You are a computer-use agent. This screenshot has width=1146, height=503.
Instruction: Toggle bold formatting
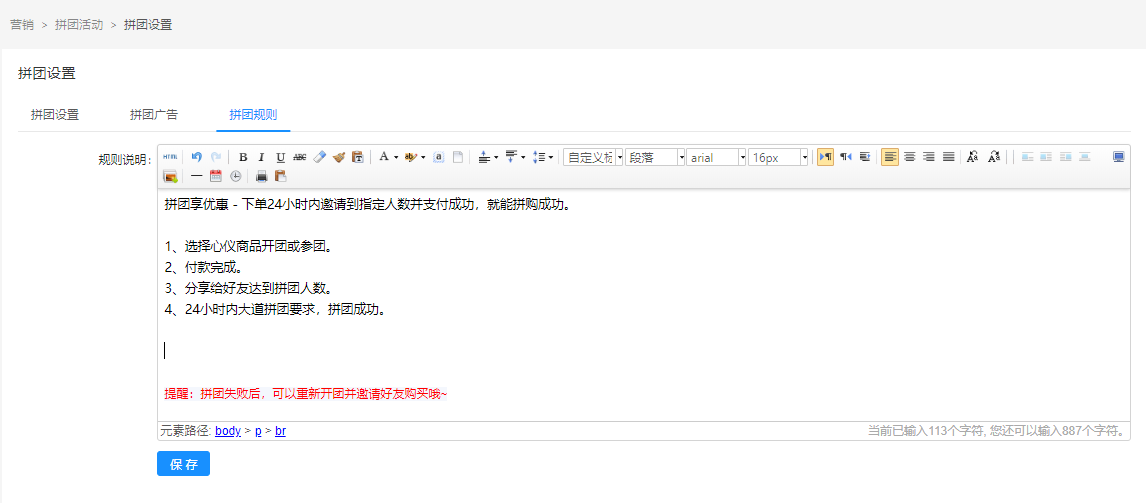pos(243,157)
